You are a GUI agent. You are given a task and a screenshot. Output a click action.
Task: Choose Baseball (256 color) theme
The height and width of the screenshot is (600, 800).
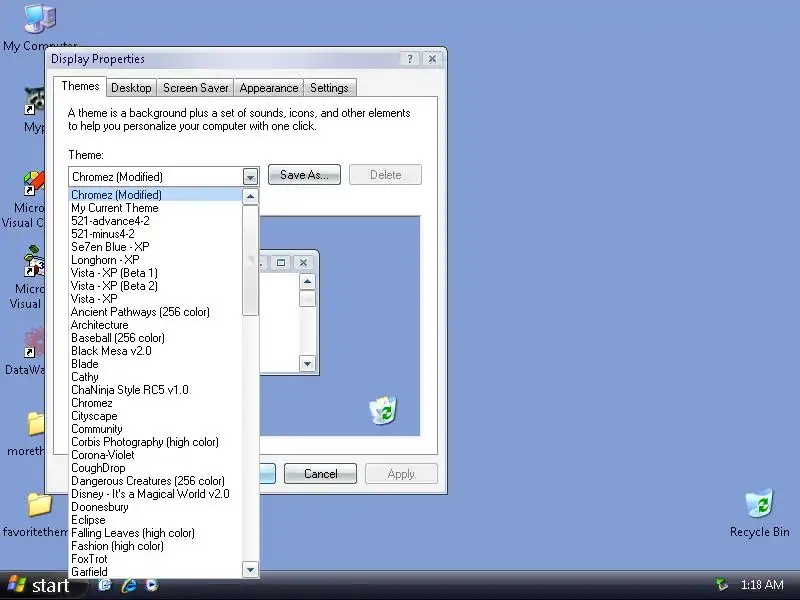(x=156, y=338)
